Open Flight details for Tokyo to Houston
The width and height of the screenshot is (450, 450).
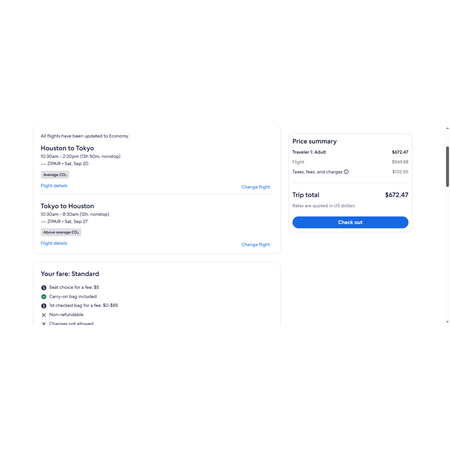[x=54, y=243]
